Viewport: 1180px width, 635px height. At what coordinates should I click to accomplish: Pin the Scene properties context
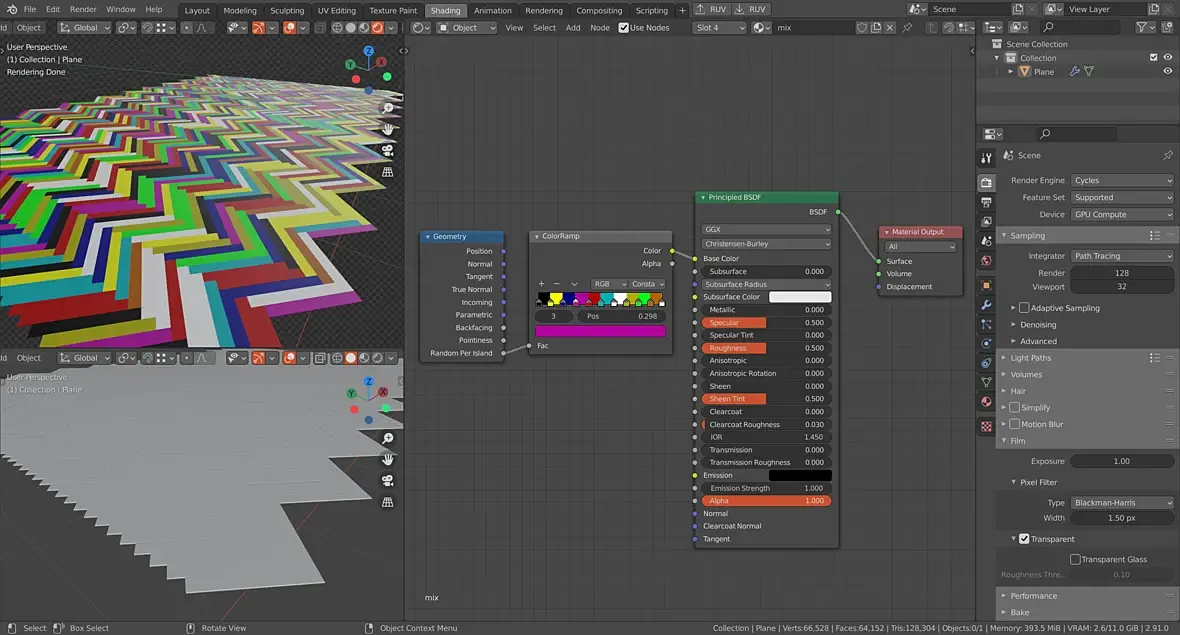click(x=1167, y=156)
